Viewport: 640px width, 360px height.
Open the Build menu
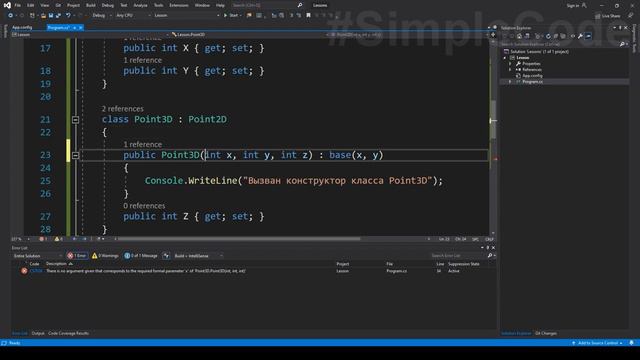pyautogui.click(x=91, y=5)
